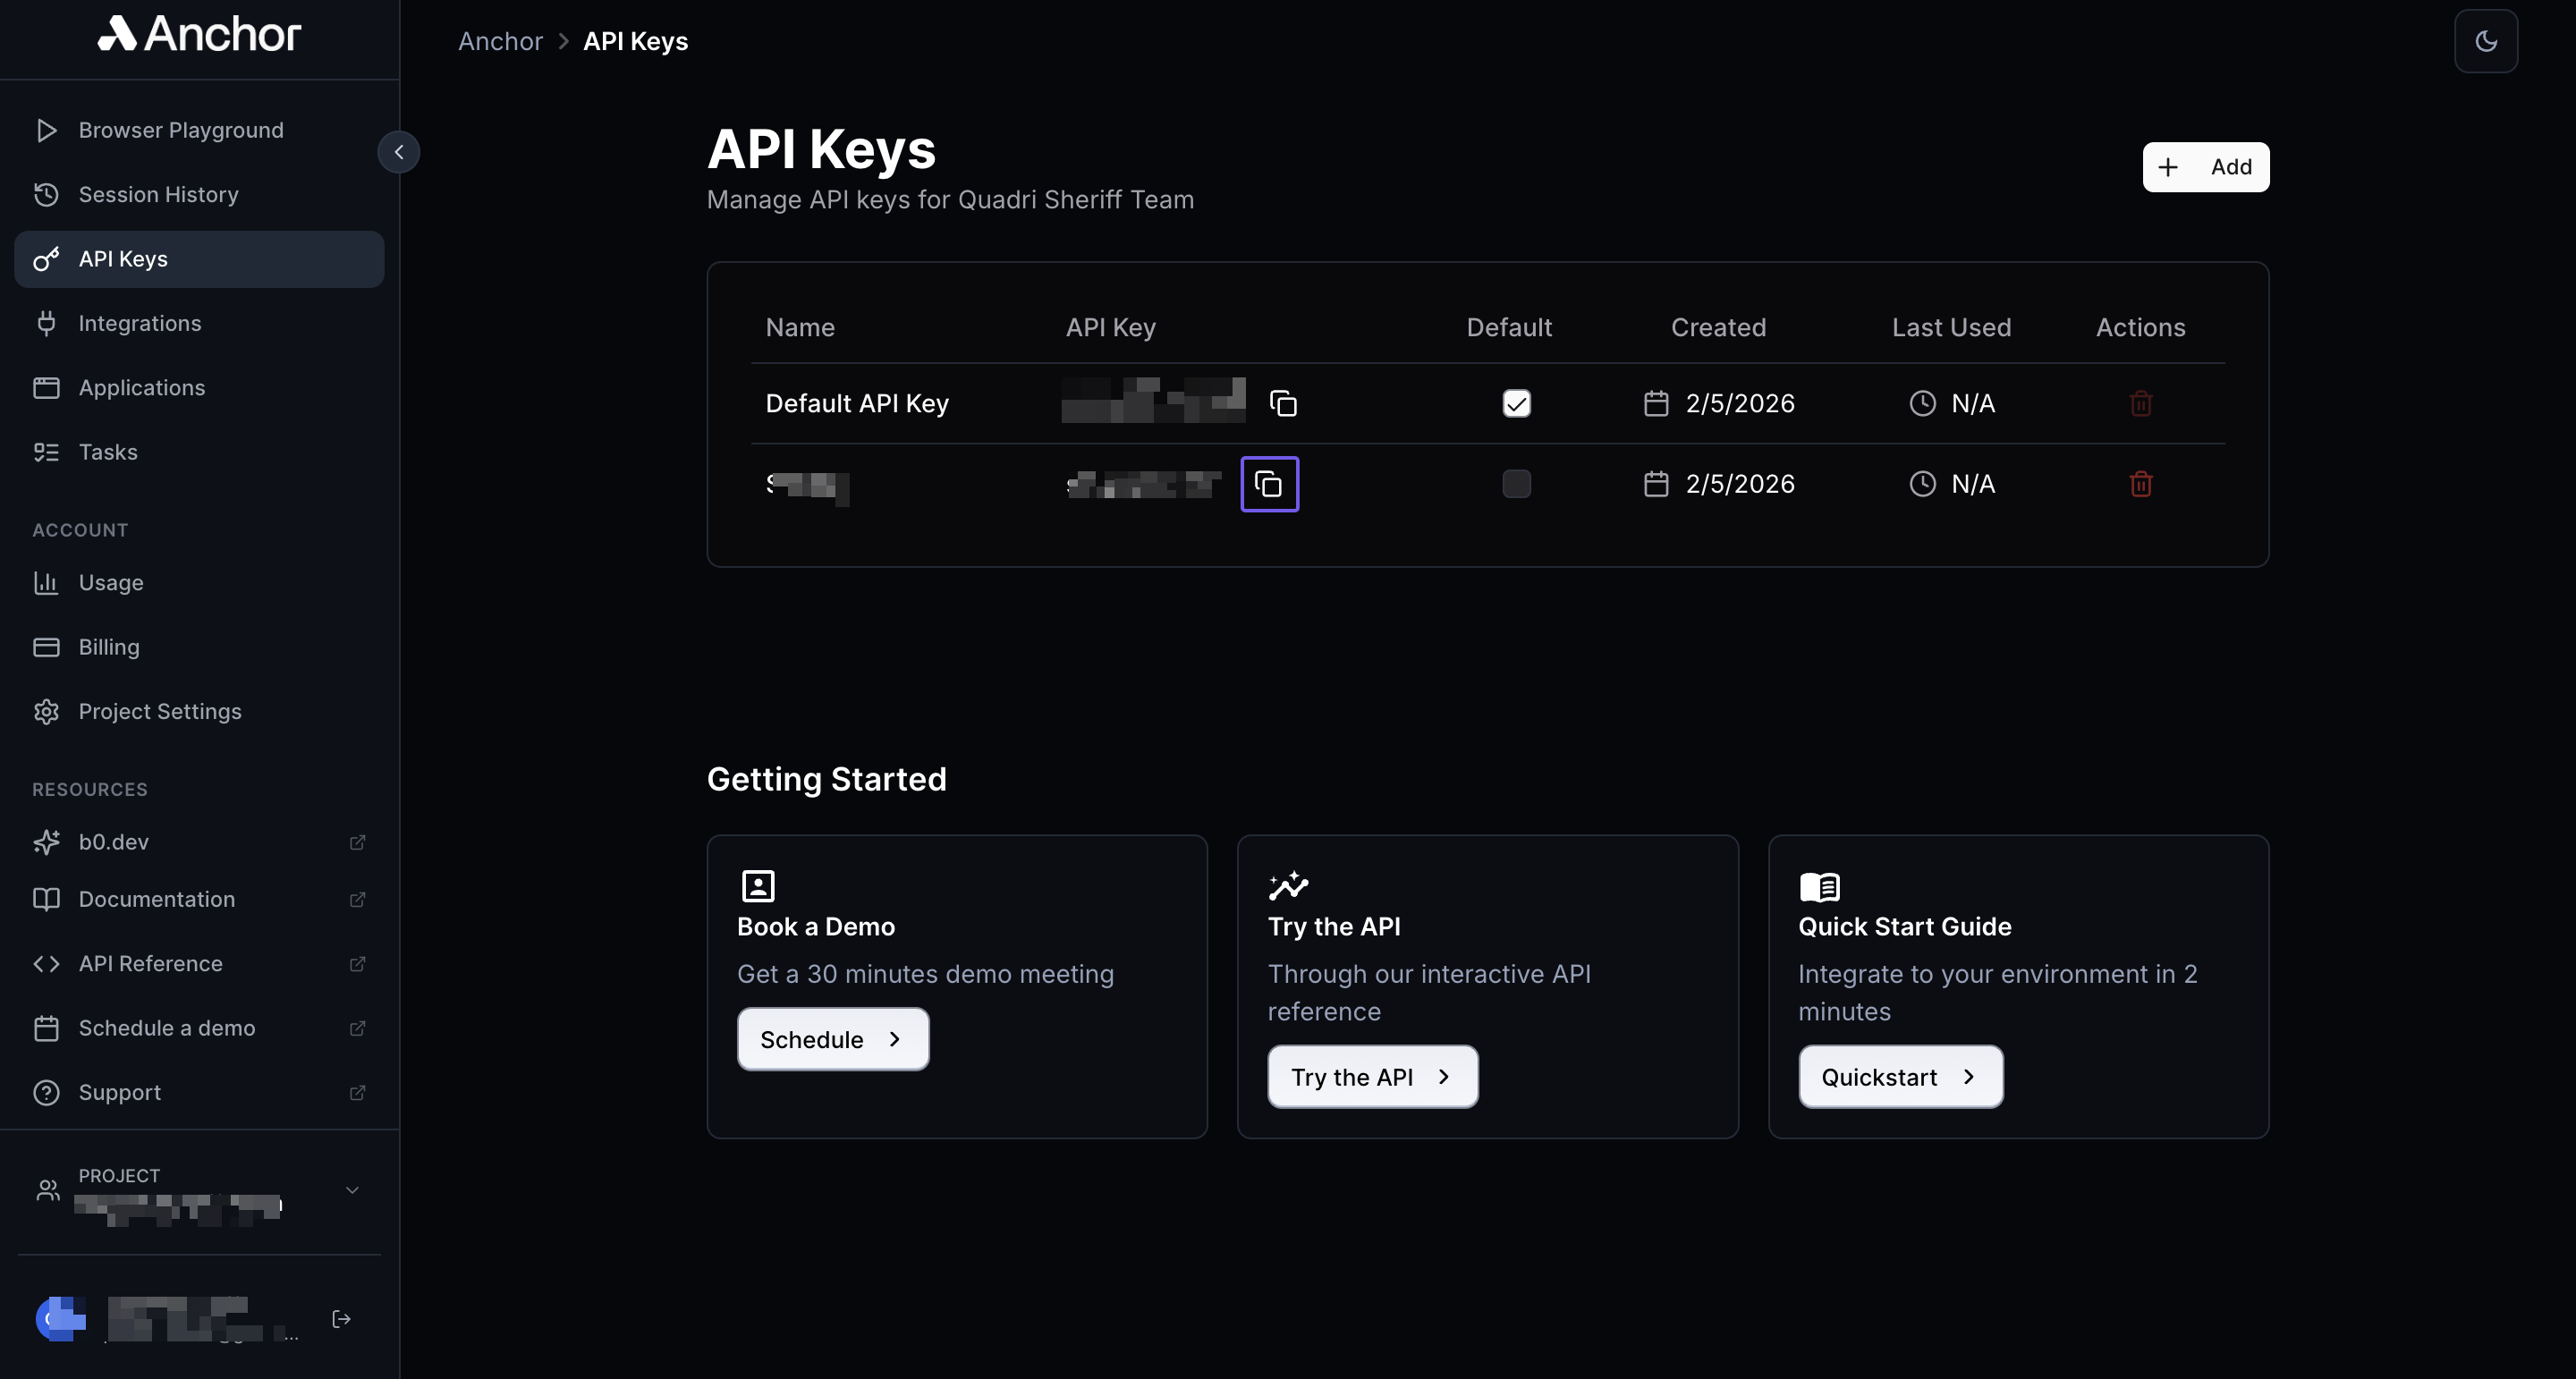Screen dimensions: 2576x1379
Task: Click Anchor breadcrumb link
Action: (500, 41)
